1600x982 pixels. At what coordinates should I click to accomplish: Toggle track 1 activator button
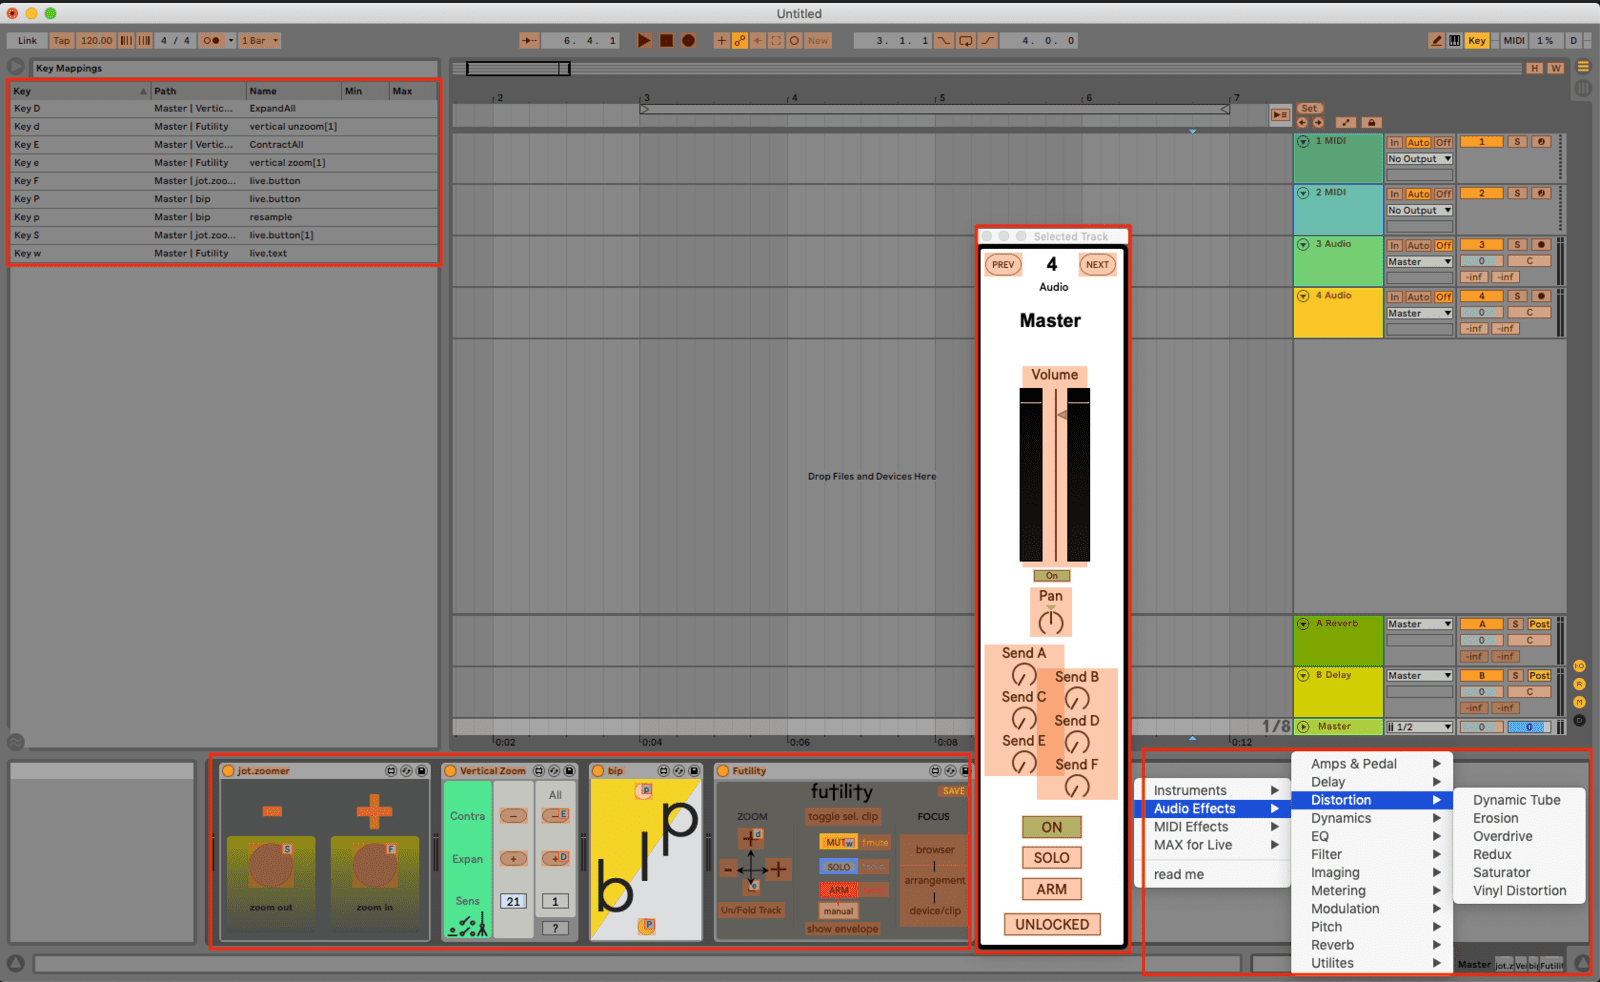pos(1481,142)
